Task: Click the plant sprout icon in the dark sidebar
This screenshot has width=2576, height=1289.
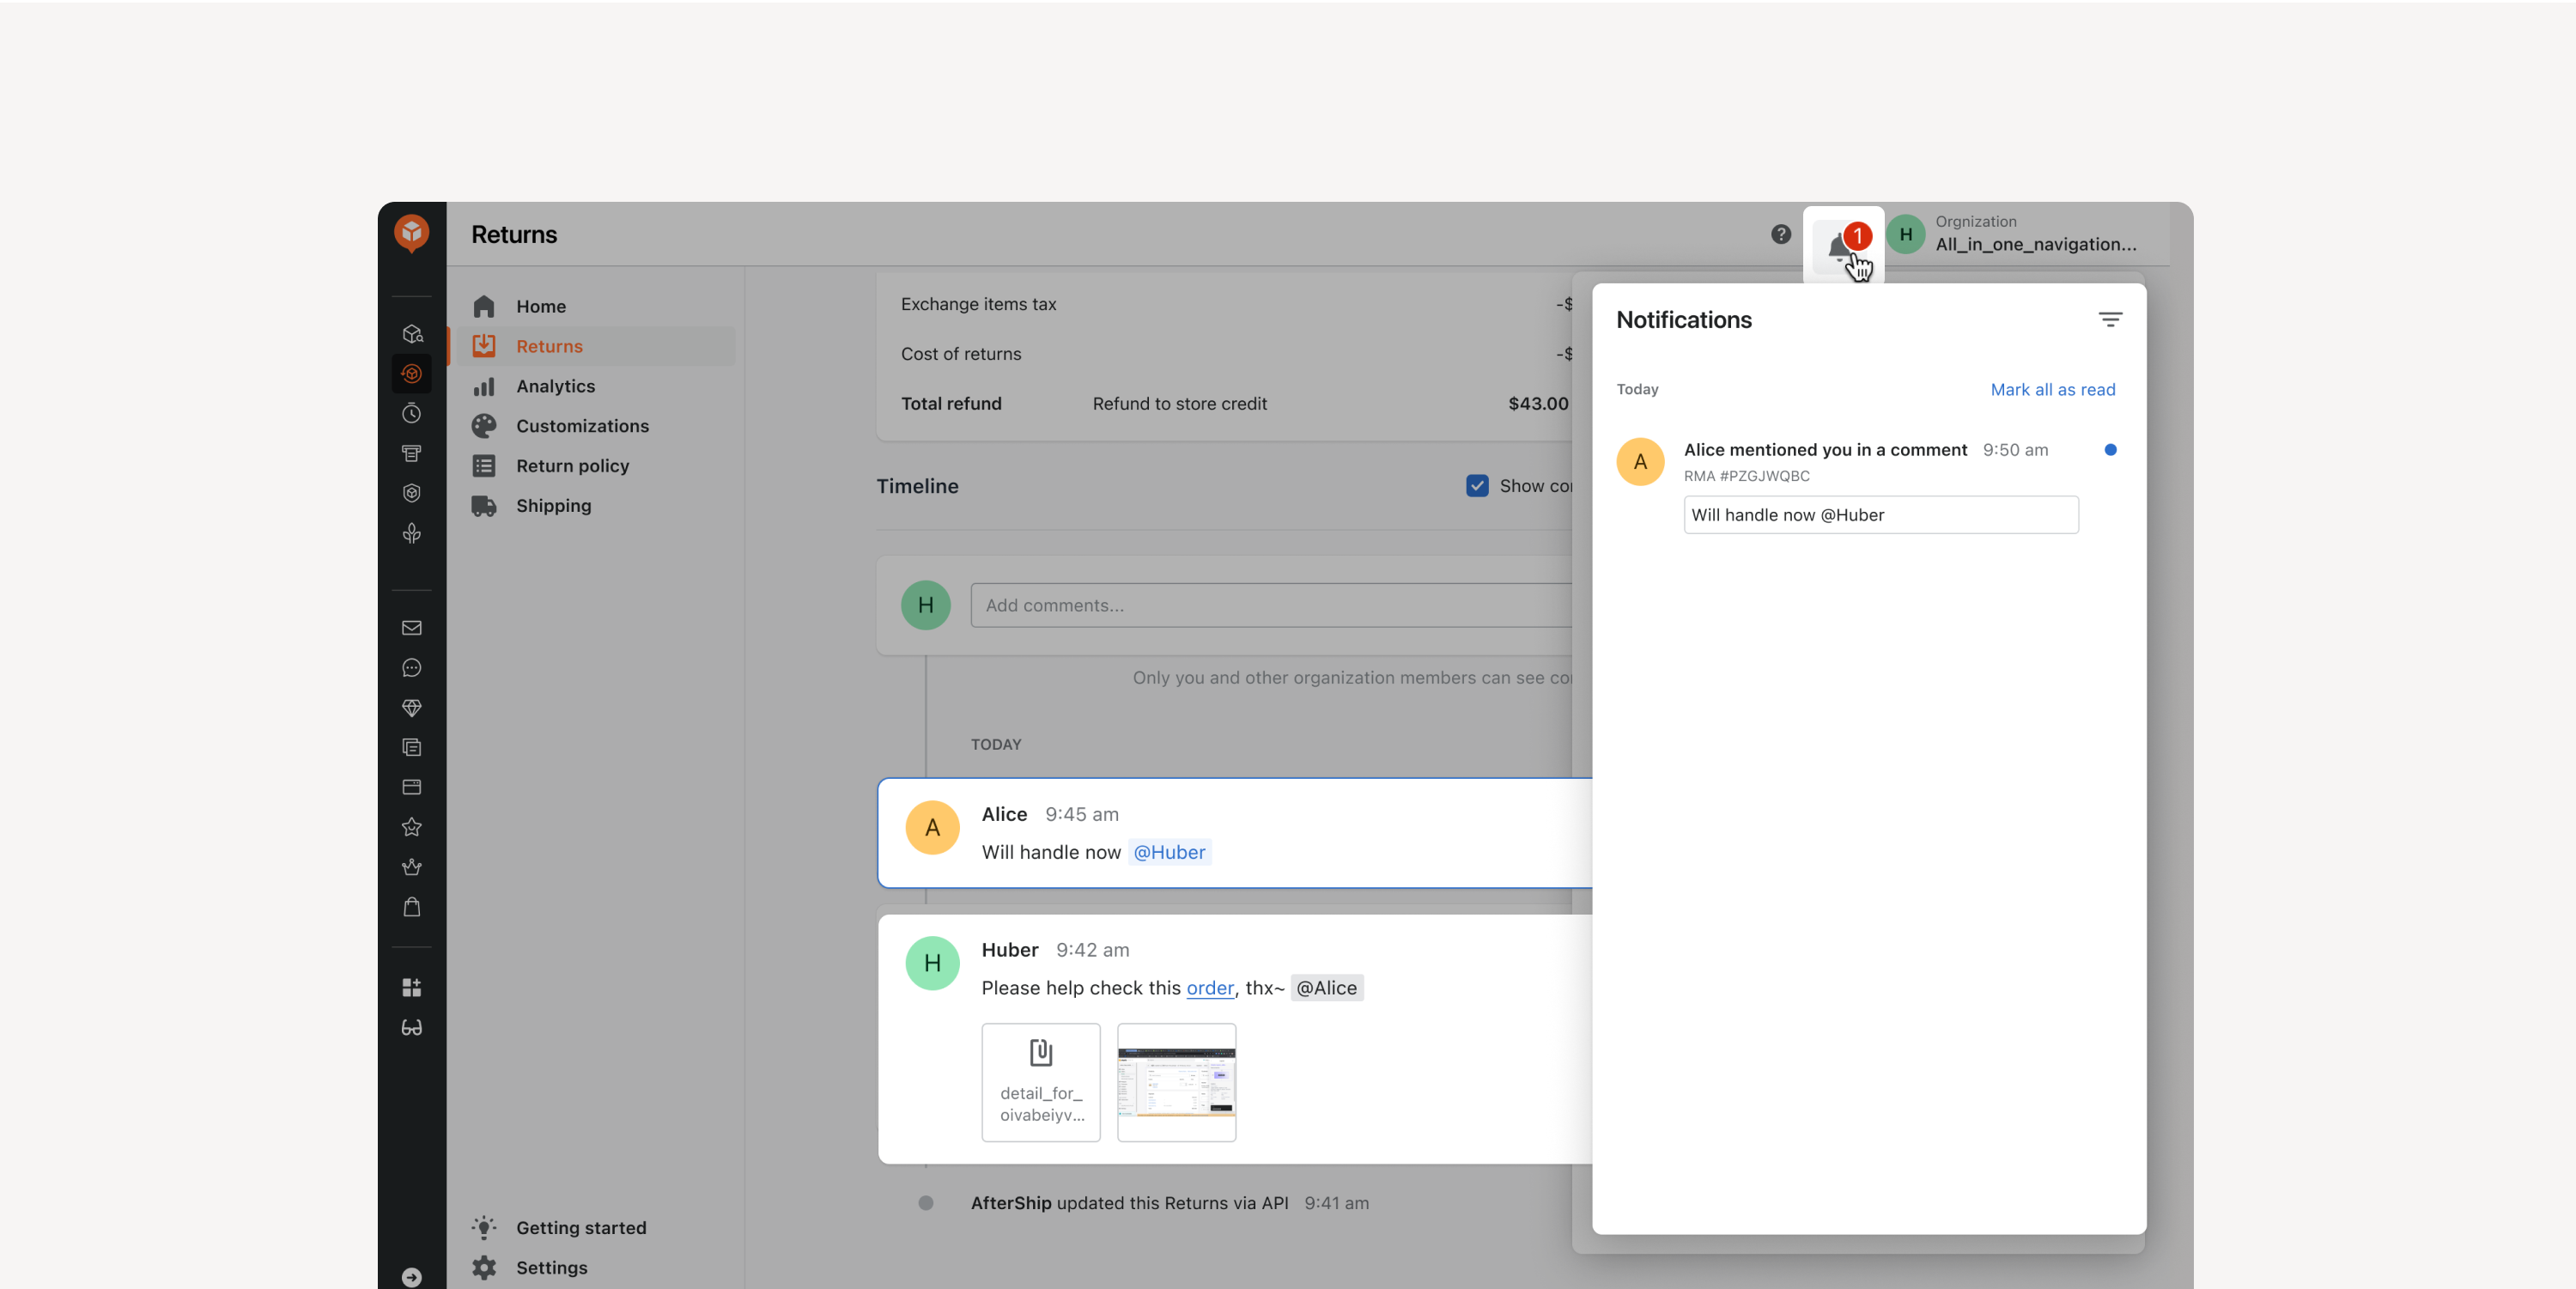Action: pos(411,533)
